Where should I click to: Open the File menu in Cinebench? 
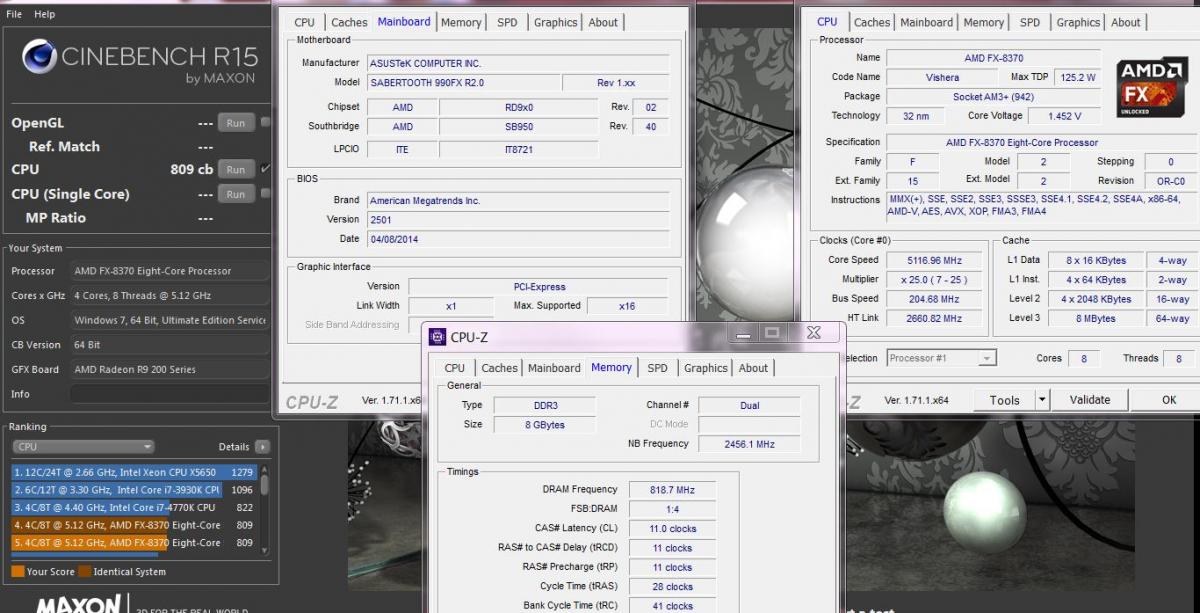pos(14,14)
